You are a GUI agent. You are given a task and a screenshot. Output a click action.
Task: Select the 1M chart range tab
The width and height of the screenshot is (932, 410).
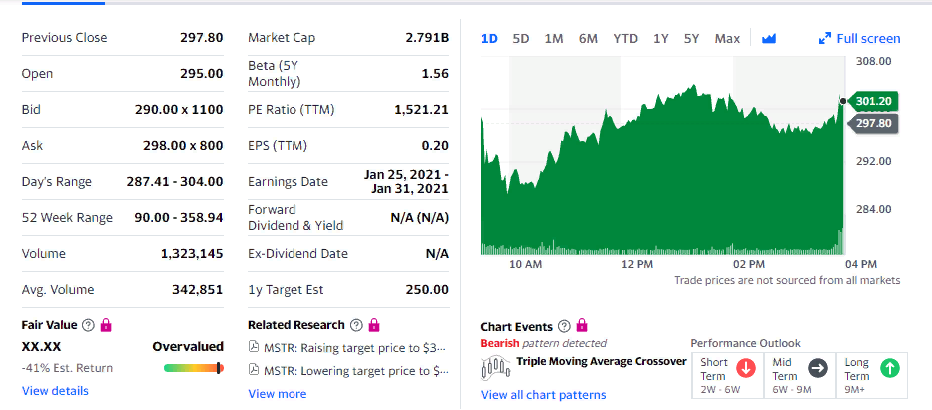[554, 39]
